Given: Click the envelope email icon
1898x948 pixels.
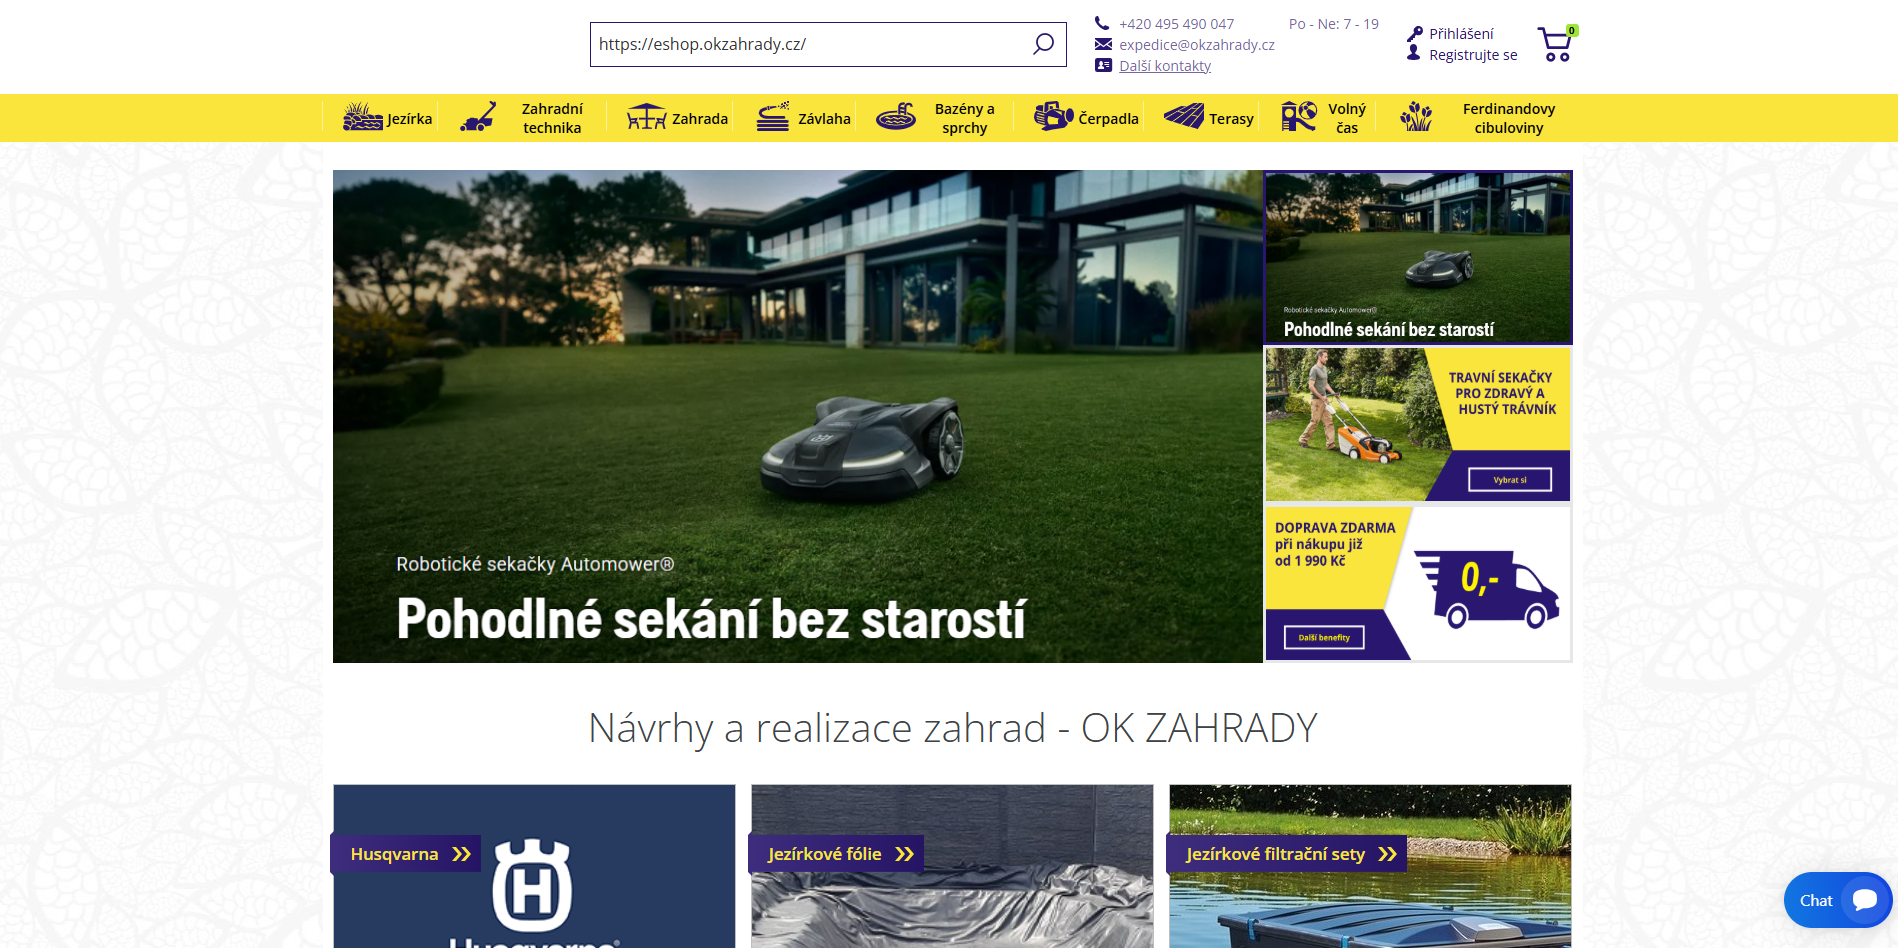Looking at the screenshot, I should [x=1103, y=44].
